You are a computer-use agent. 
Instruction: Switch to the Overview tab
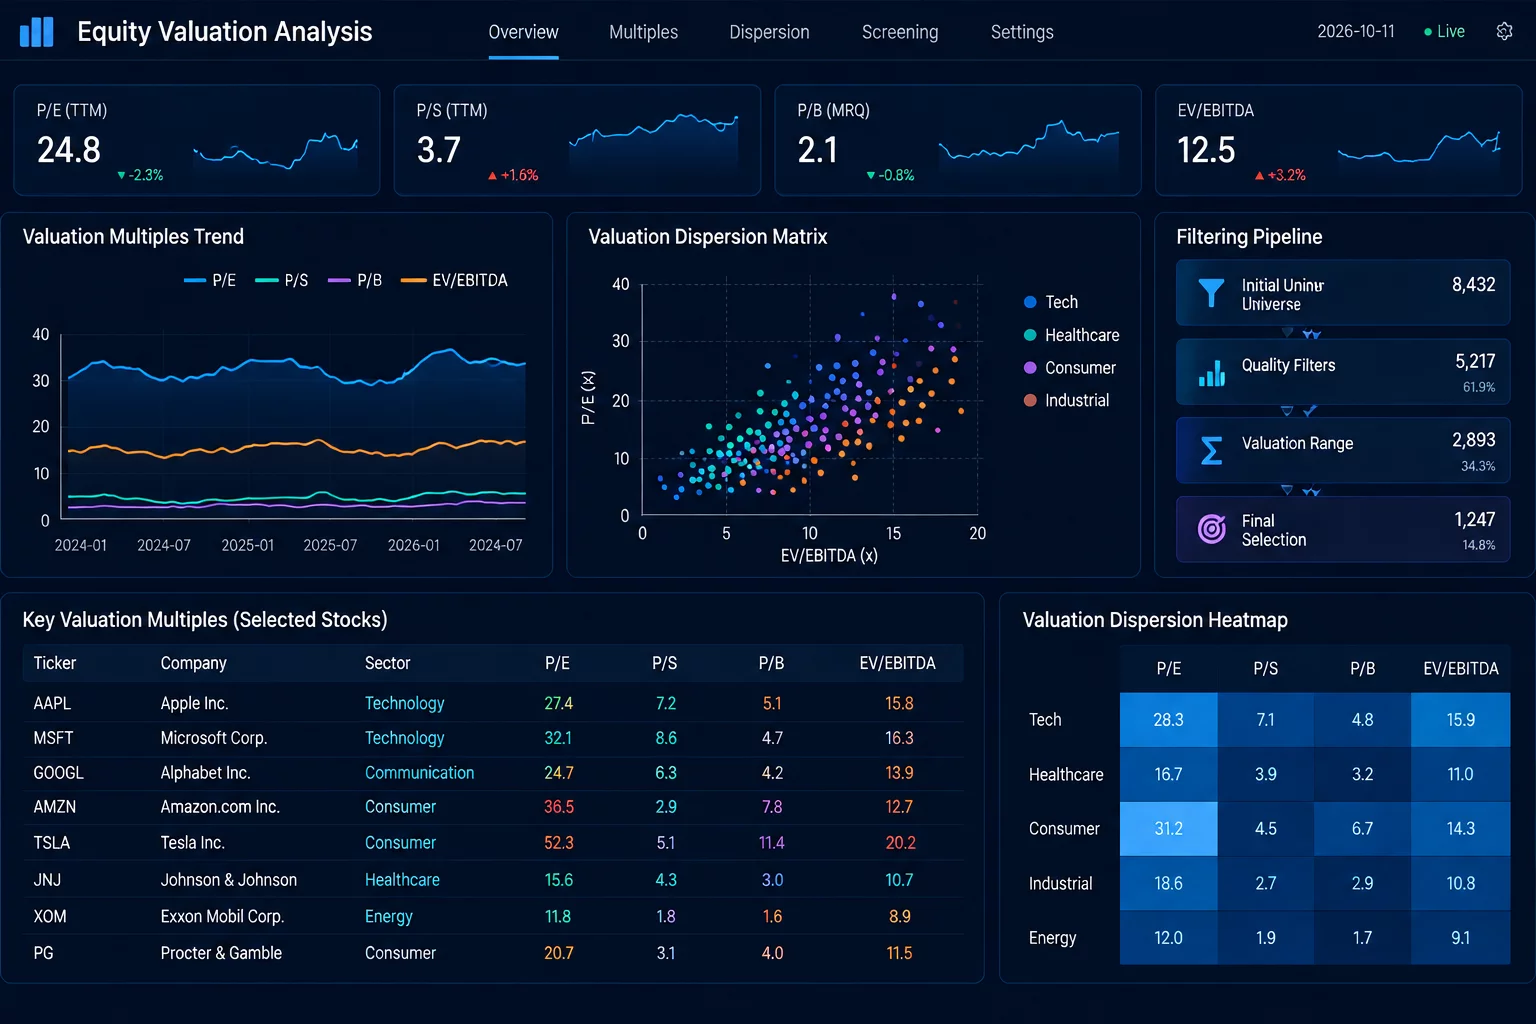click(523, 32)
